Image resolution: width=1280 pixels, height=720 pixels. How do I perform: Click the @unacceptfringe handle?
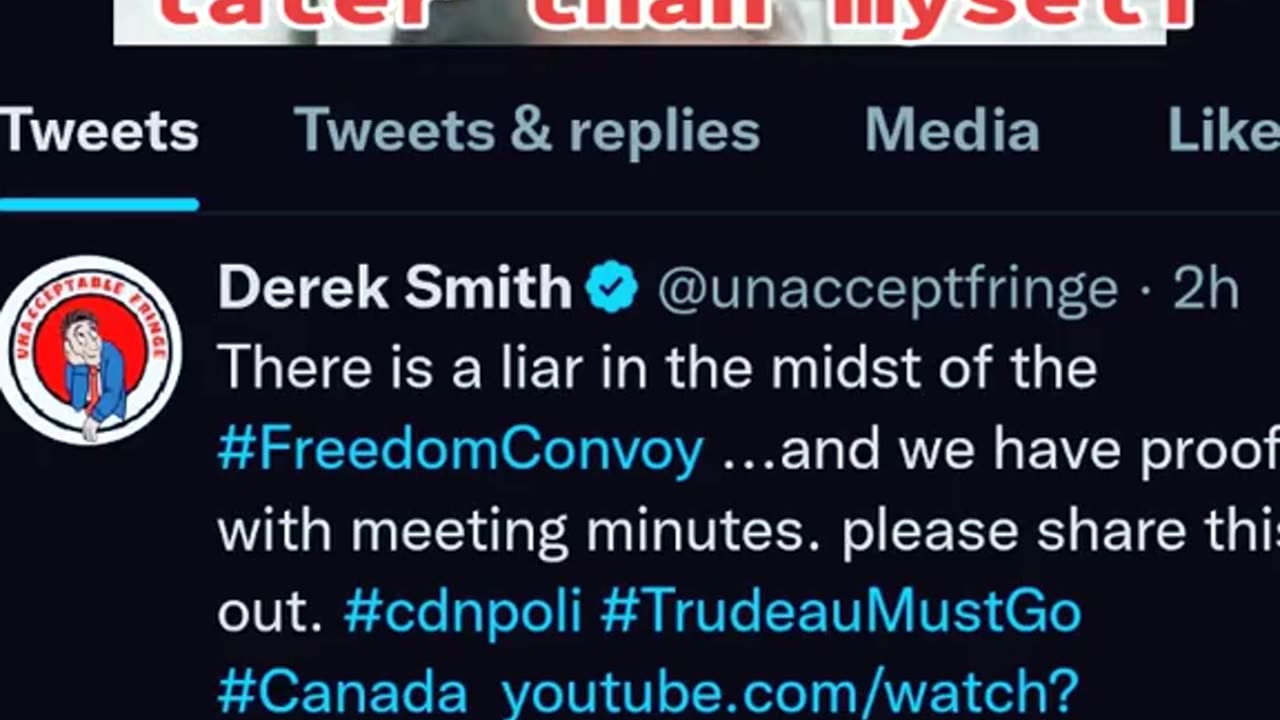click(888, 289)
